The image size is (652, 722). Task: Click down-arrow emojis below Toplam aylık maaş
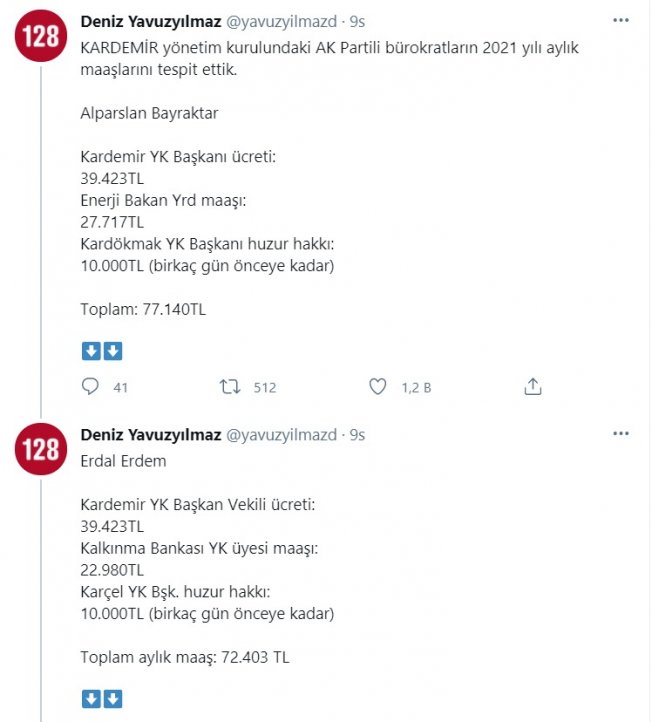[x=102, y=699]
